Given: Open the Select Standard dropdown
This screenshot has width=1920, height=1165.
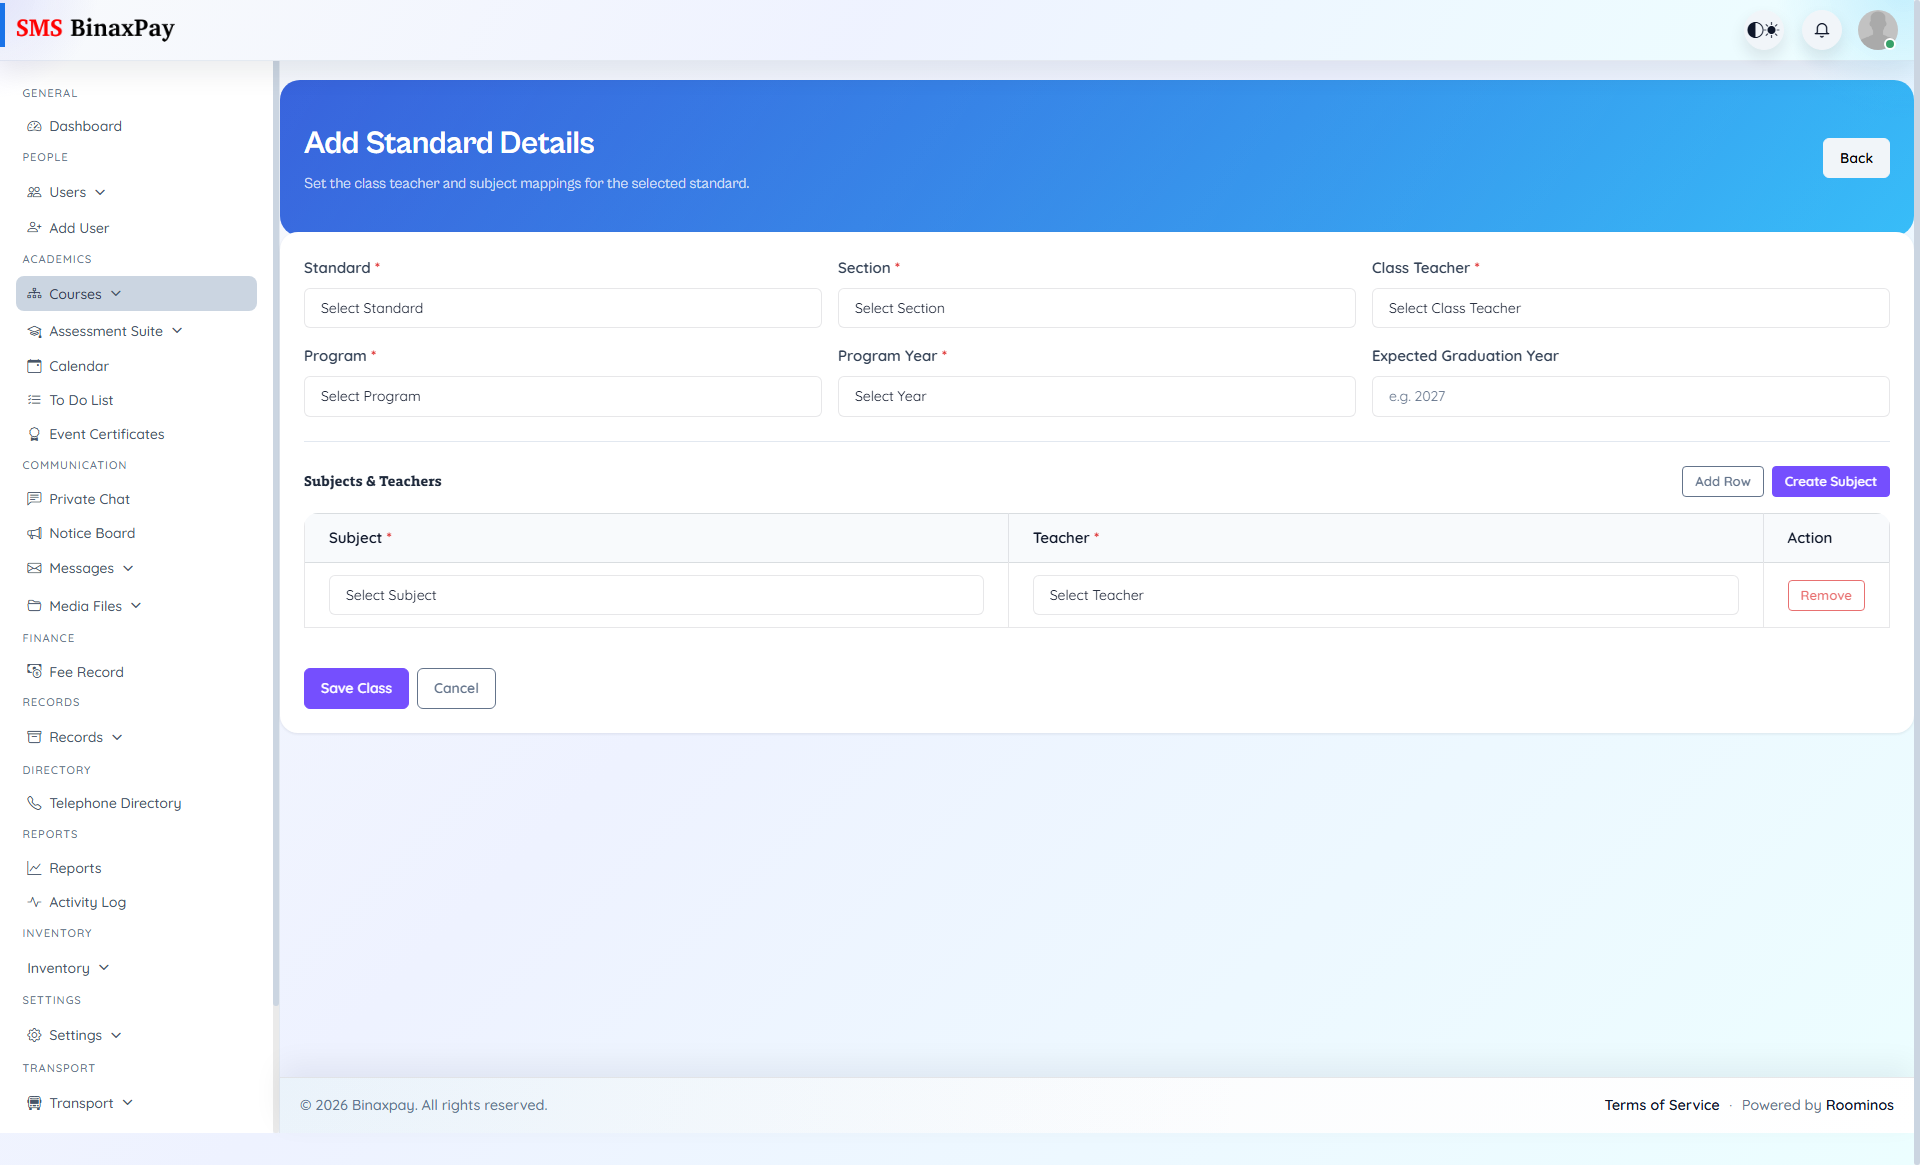Looking at the screenshot, I should tap(562, 308).
